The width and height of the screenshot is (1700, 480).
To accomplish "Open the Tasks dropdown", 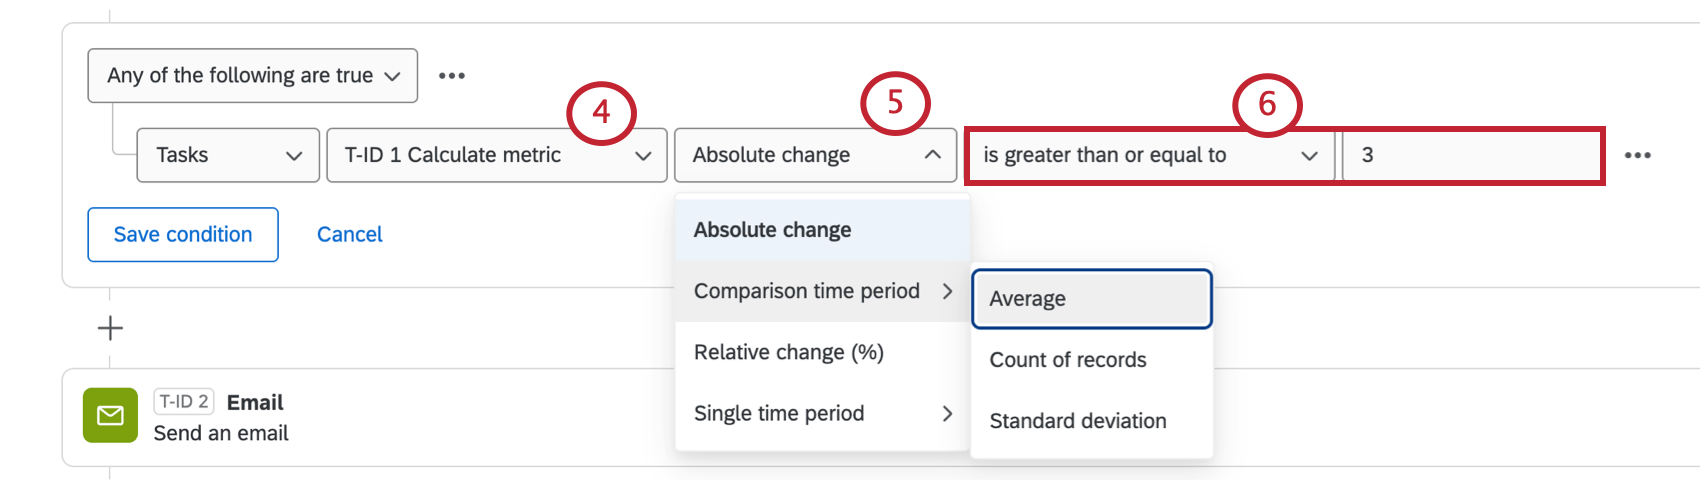I will pos(228,155).
